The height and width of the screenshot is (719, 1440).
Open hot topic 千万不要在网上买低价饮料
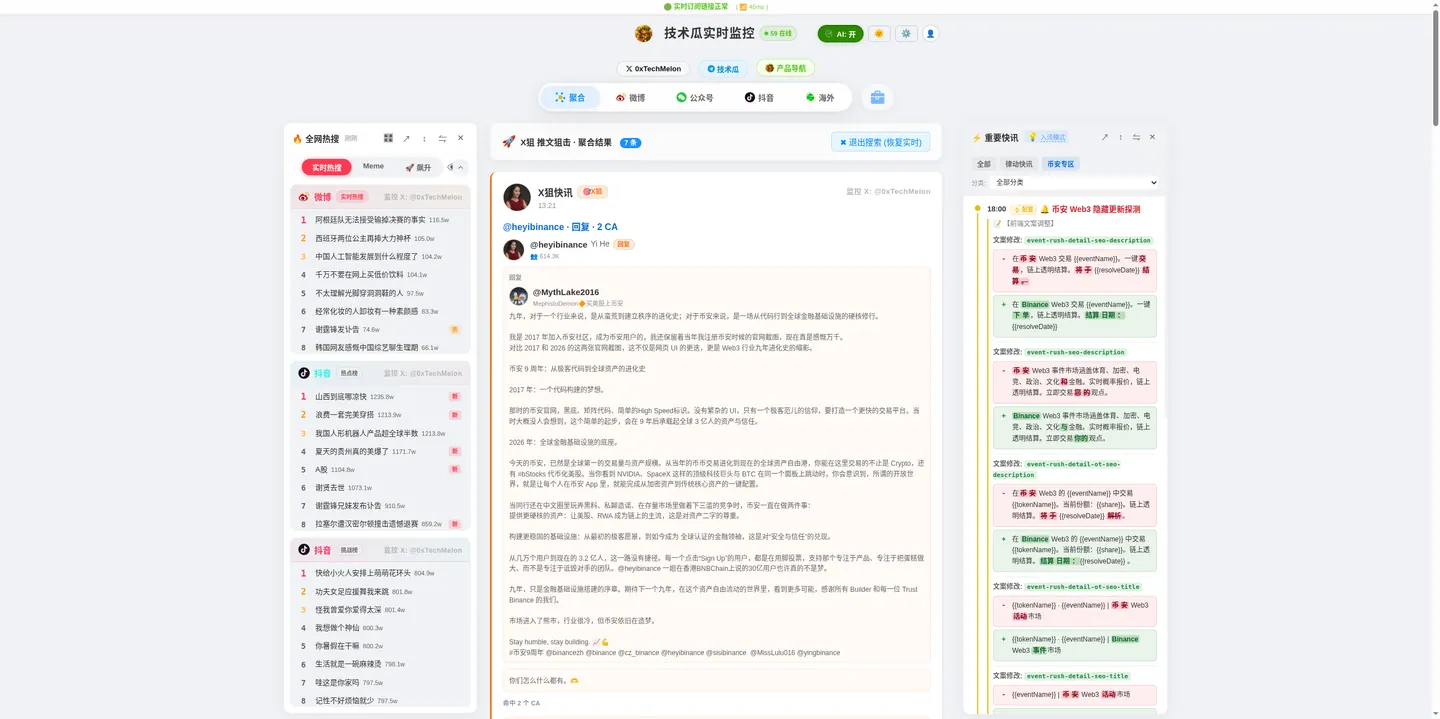(359, 274)
